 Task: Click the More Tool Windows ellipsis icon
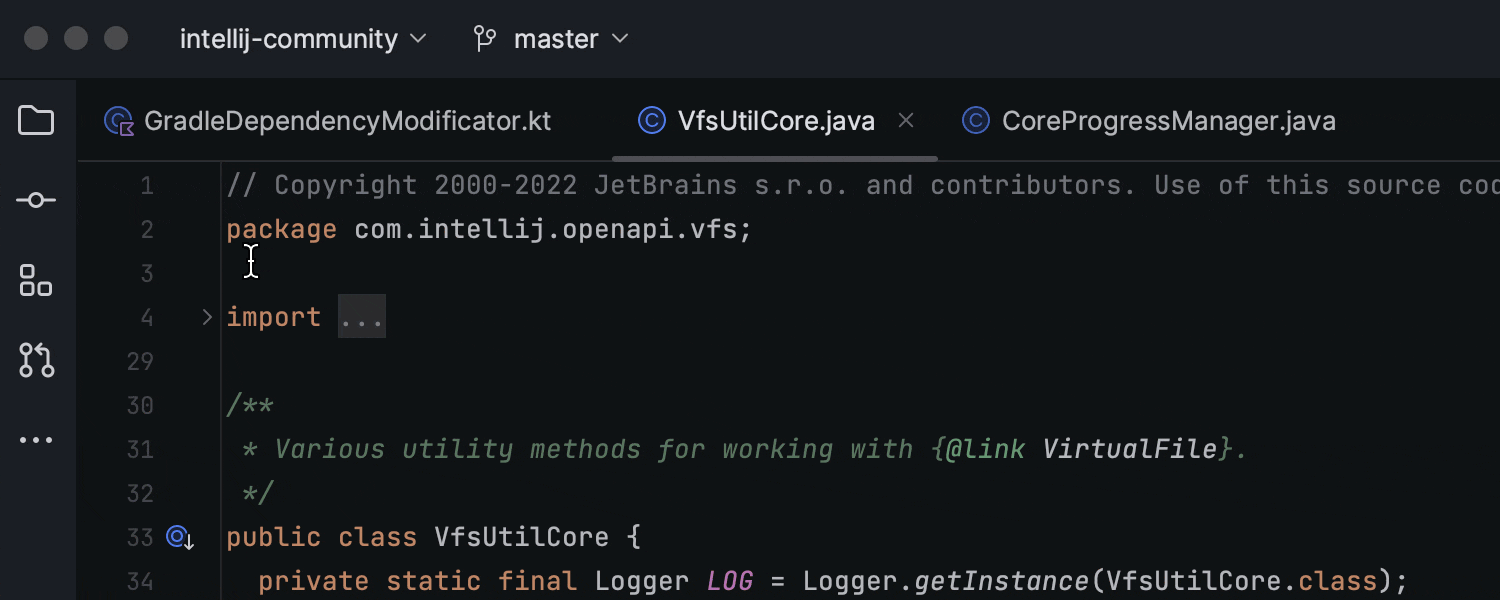click(36, 440)
